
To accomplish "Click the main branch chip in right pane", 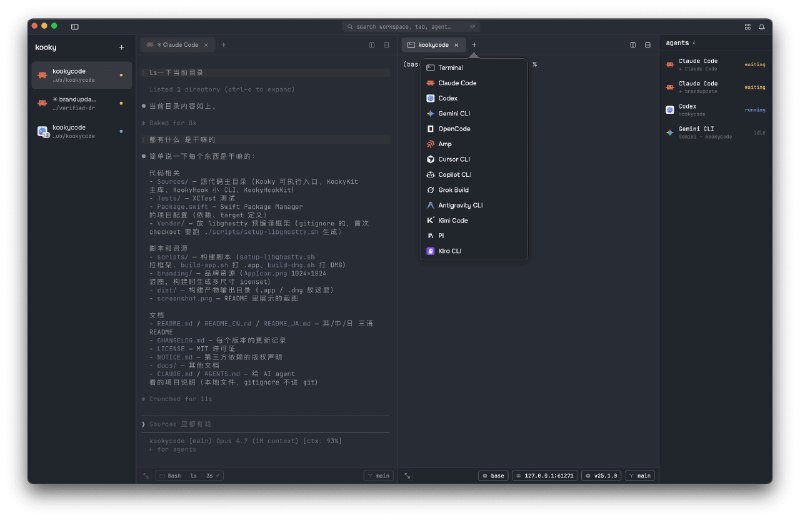I will 640,476.
